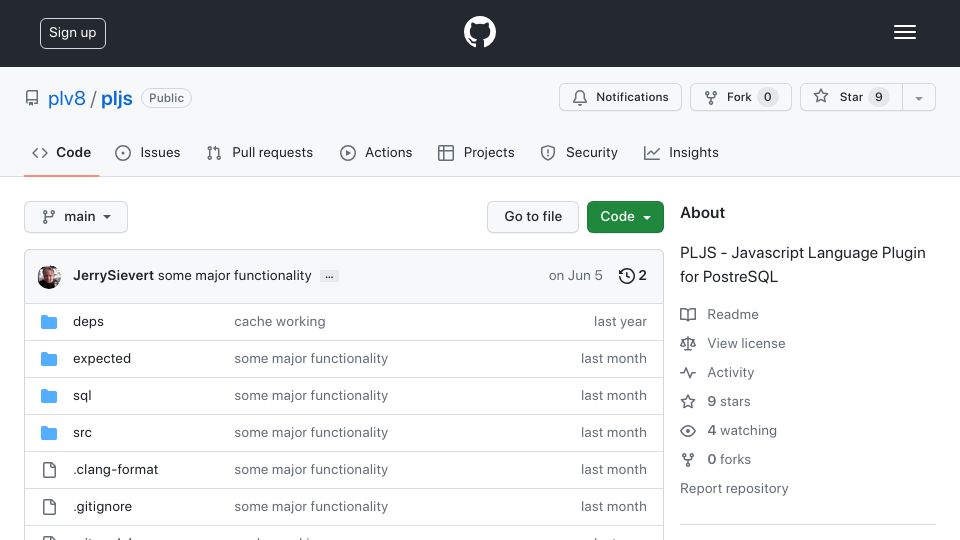Open the .clang-format file
960x540 pixels.
point(115,470)
